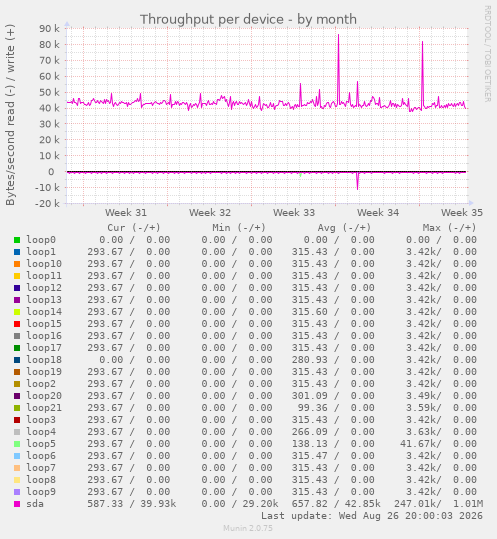Click the 'Week 33' axis label

coord(294,213)
